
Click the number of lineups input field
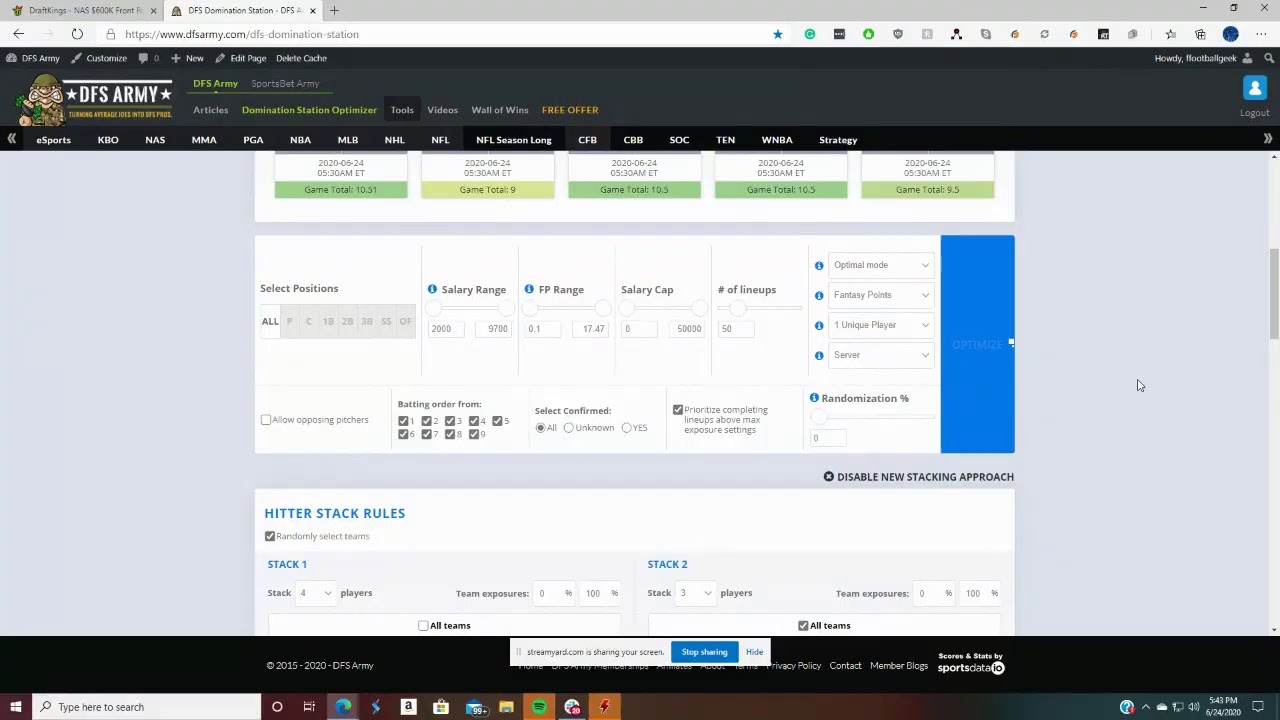(737, 329)
